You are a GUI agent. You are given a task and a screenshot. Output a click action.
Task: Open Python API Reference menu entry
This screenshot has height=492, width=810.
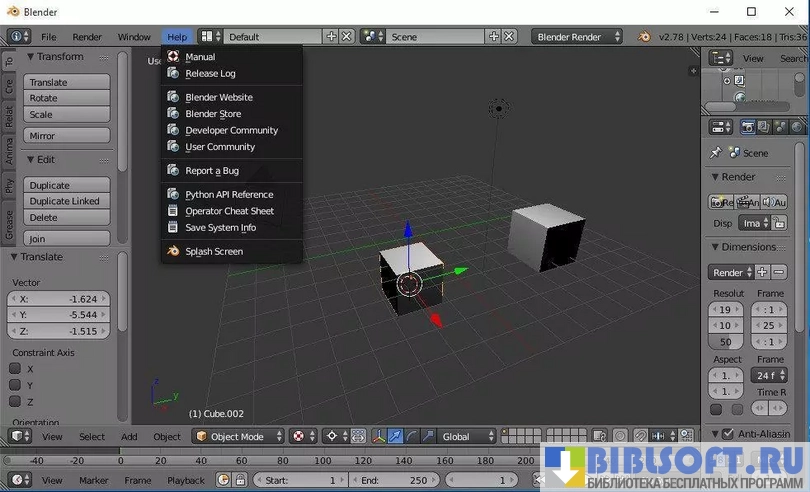(x=229, y=195)
